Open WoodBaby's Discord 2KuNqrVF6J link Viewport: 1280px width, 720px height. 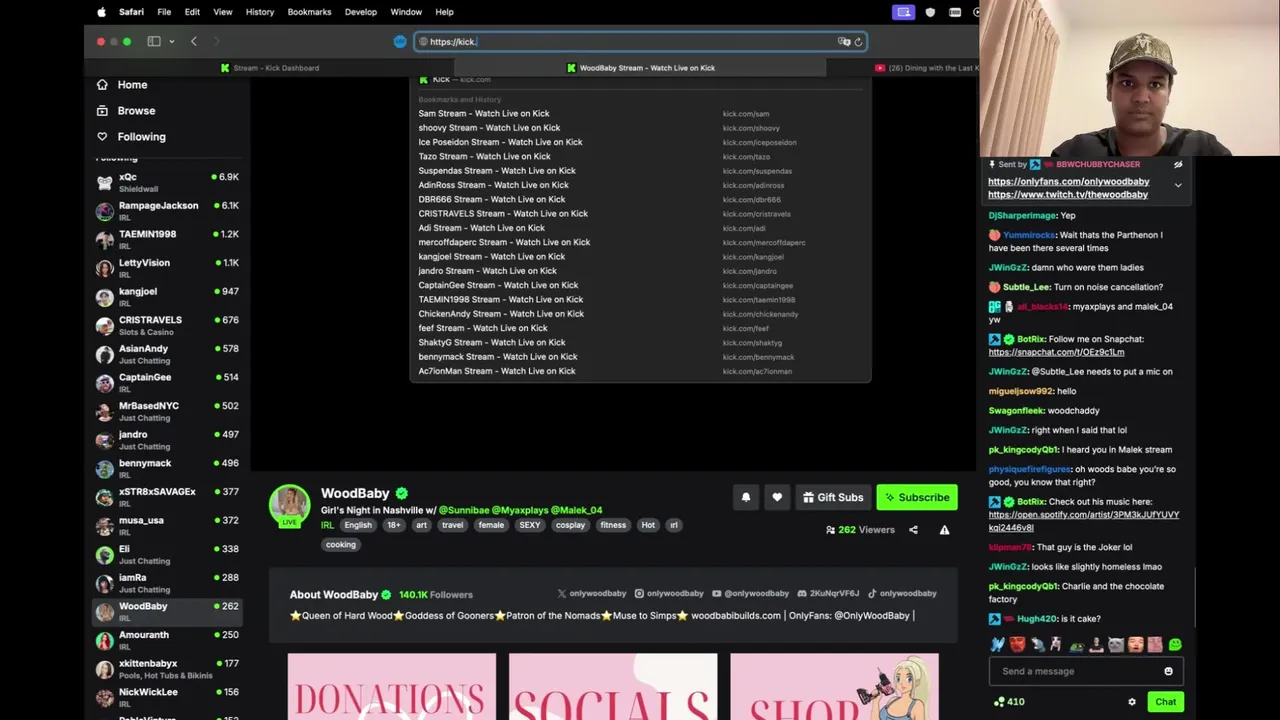828,594
